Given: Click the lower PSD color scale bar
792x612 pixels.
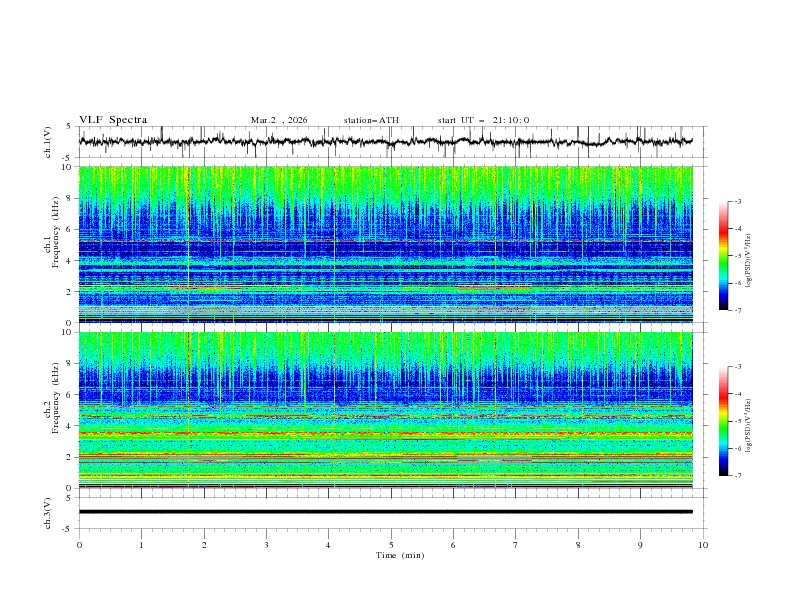Looking at the screenshot, I should click(724, 421).
